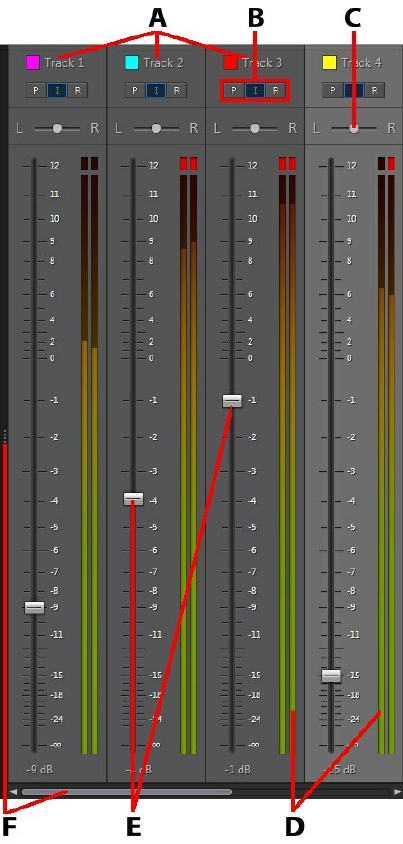Click Track 4 volume fader handle
Viewport: 403px width, 844px height.
point(331,676)
